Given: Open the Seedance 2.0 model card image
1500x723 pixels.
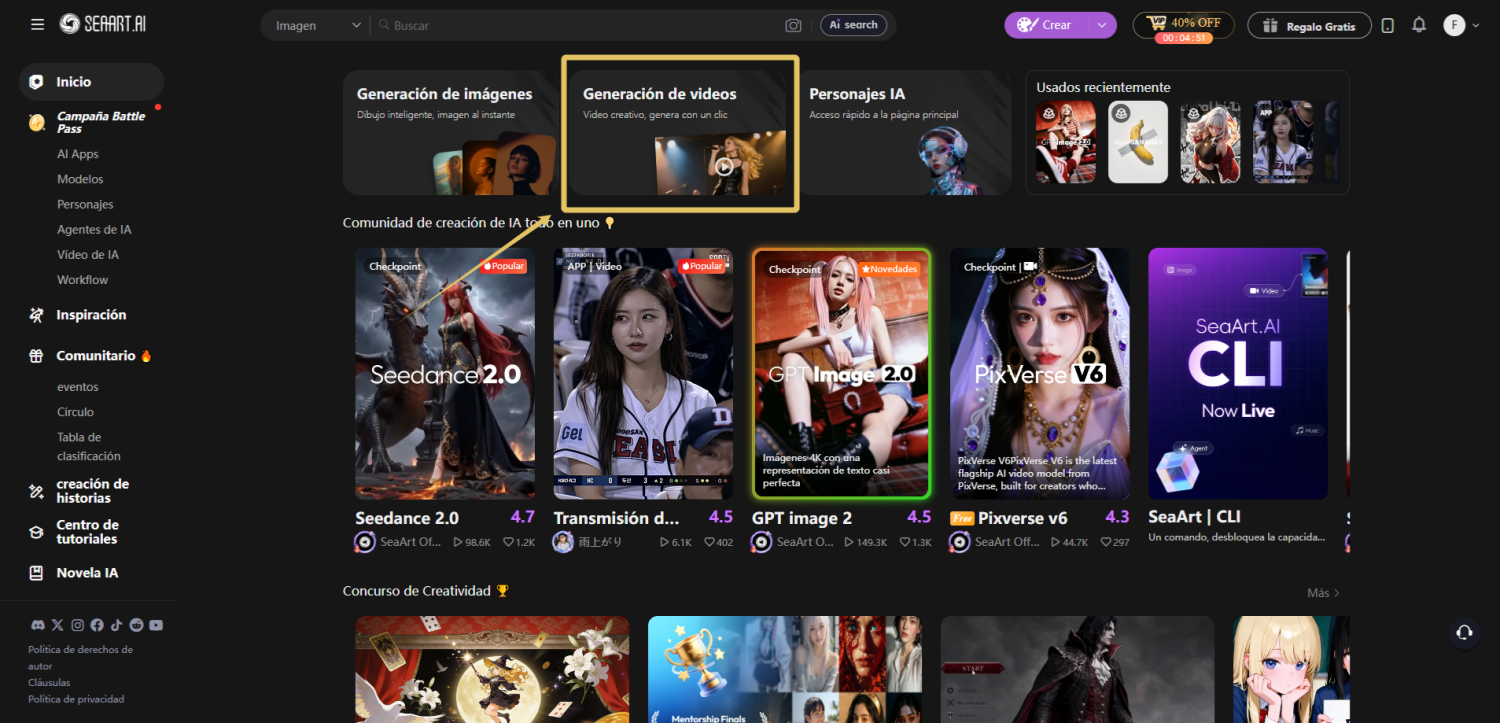Looking at the screenshot, I should [445, 374].
